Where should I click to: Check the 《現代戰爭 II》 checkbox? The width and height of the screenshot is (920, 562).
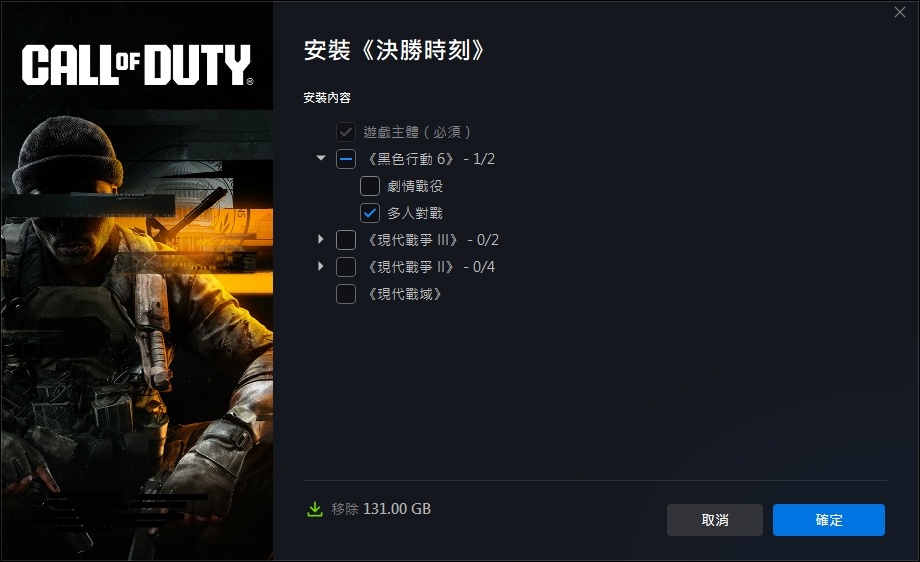coord(346,267)
